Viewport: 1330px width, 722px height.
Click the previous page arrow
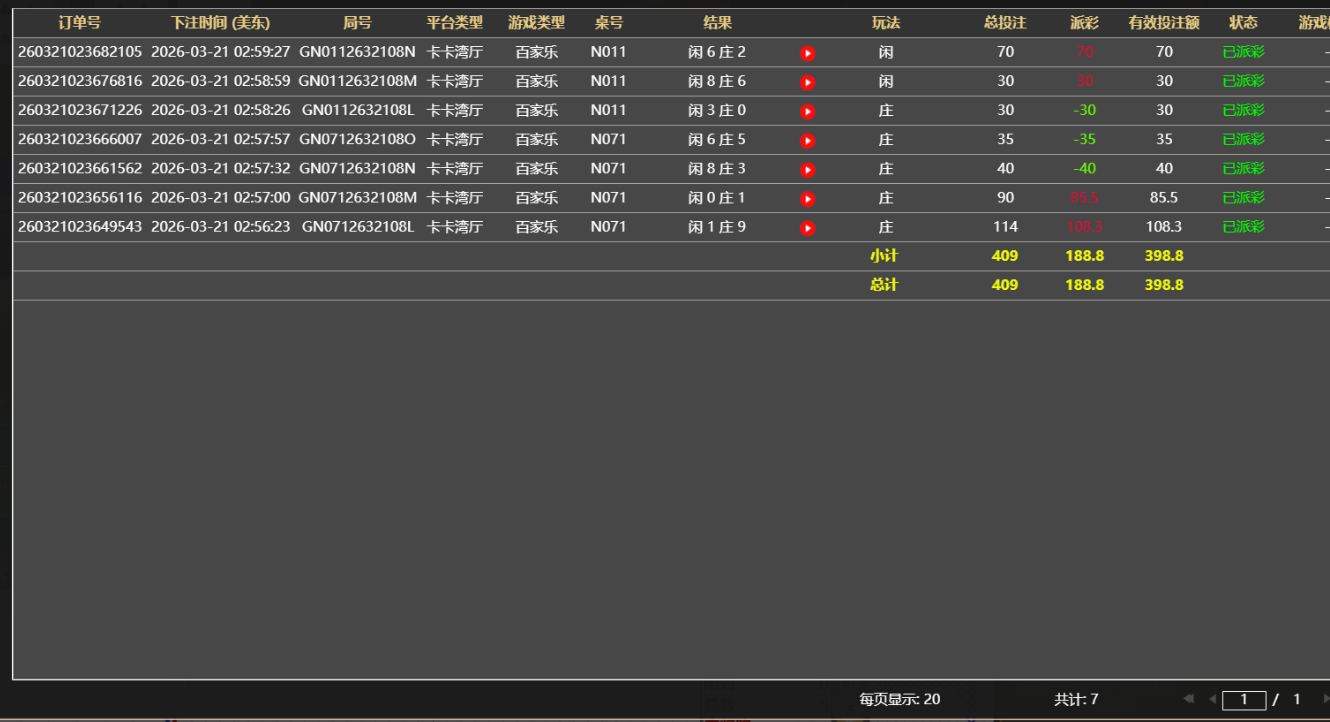[x=1212, y=699]
